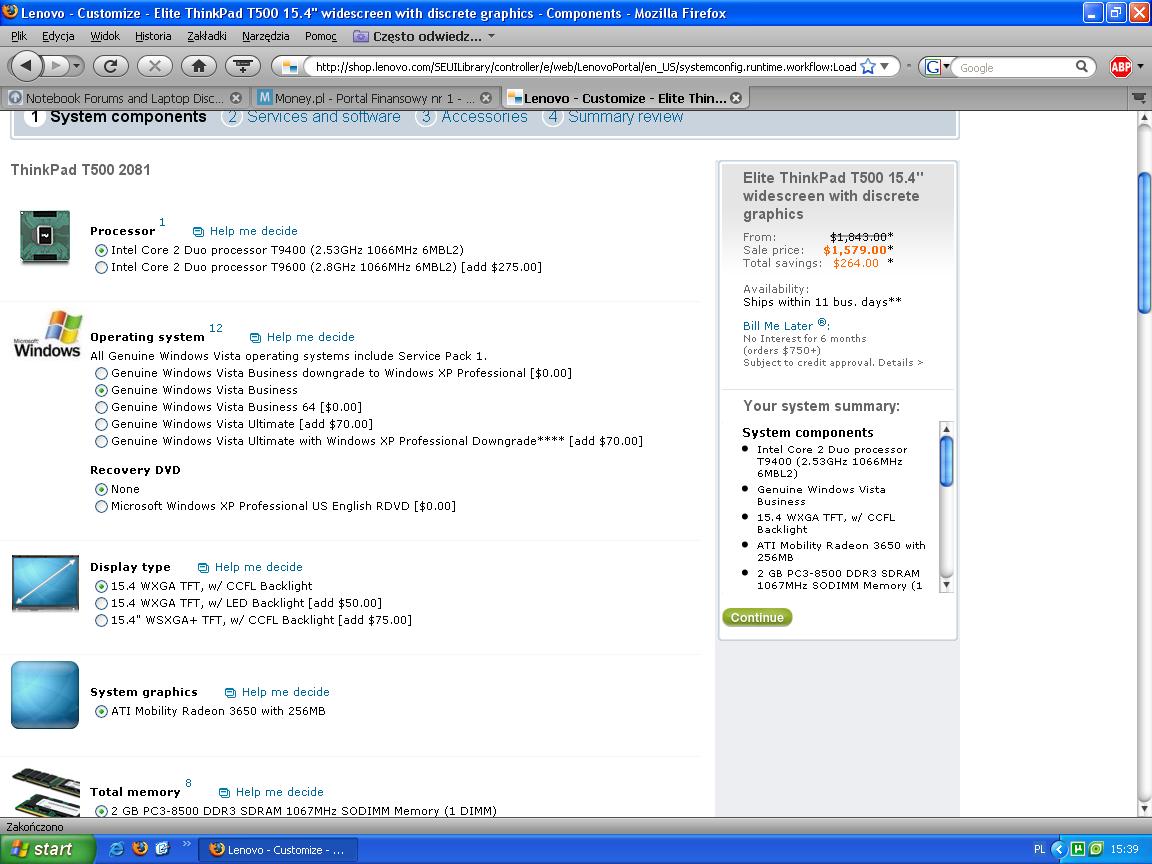The width and height of the screenshot is (1152, 864).
Task: Go to Services and software step
Action: [x=323, y=117]
